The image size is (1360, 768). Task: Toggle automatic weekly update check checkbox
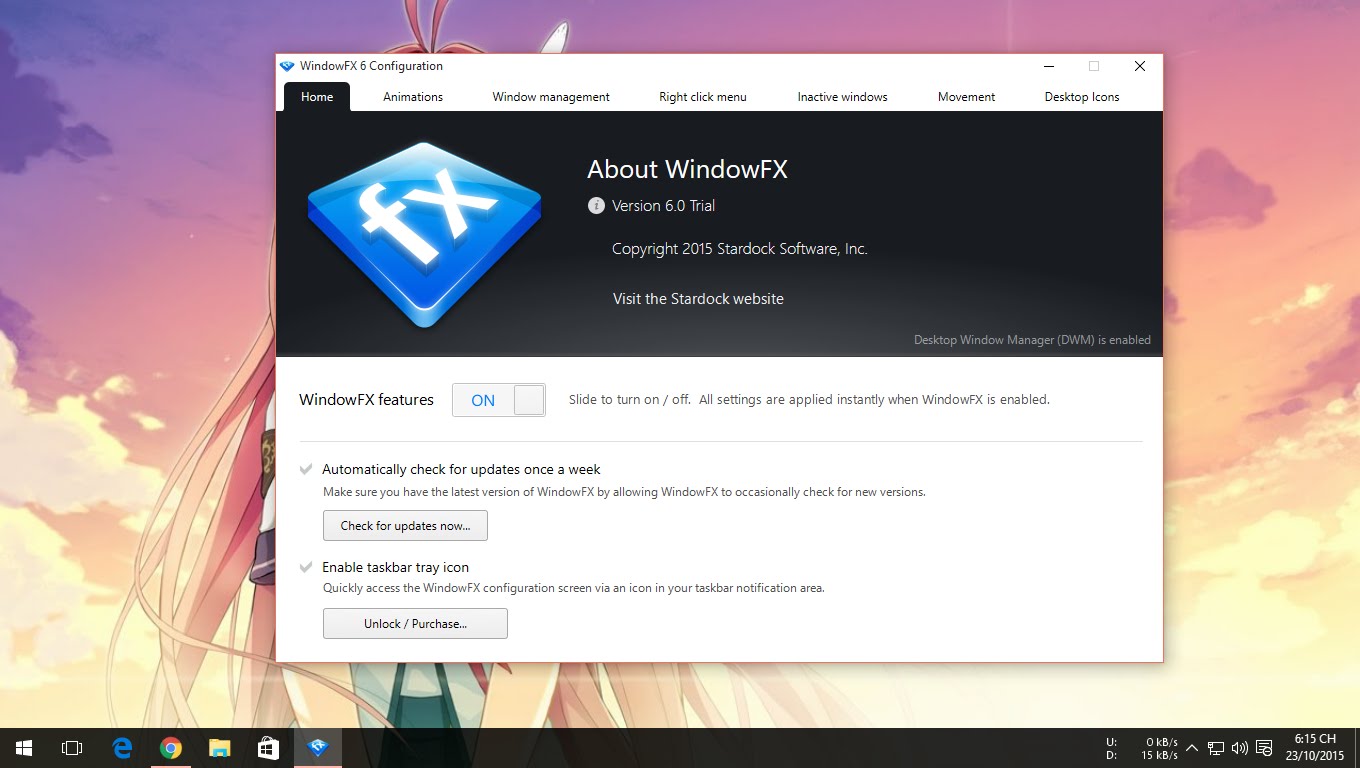[x=306, y=469]
